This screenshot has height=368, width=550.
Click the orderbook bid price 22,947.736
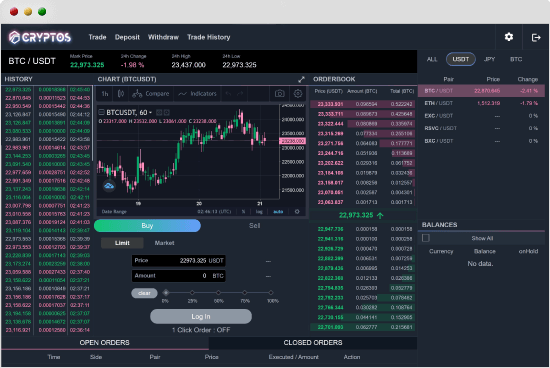click(x=330, y=229)
